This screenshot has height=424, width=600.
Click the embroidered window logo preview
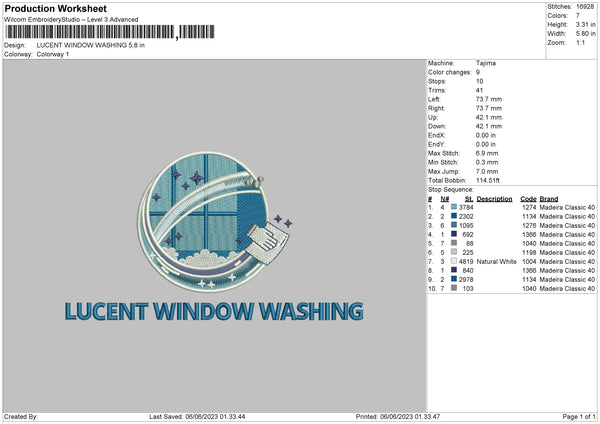pos(214,222)
